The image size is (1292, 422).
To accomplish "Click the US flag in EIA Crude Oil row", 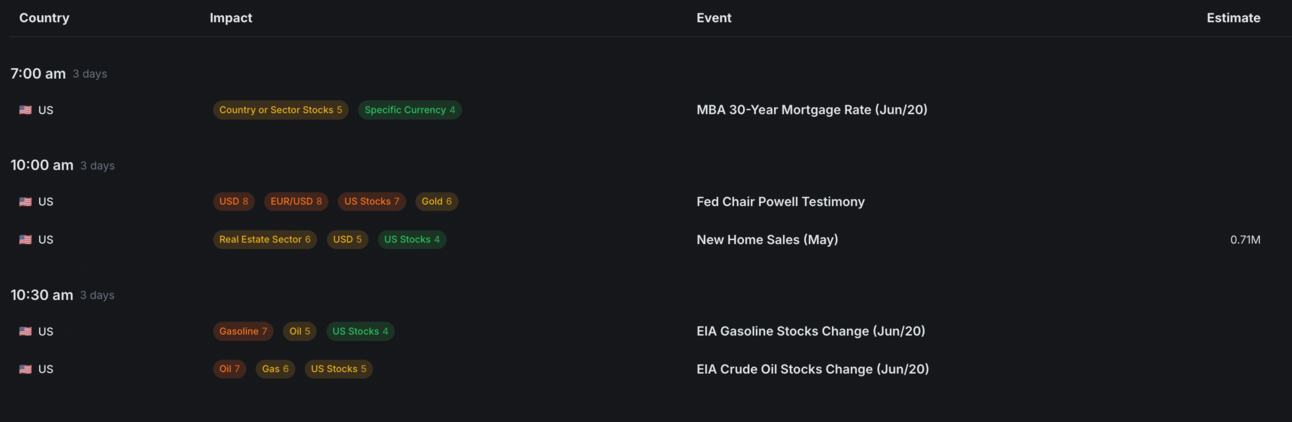I will coord(25,370).
